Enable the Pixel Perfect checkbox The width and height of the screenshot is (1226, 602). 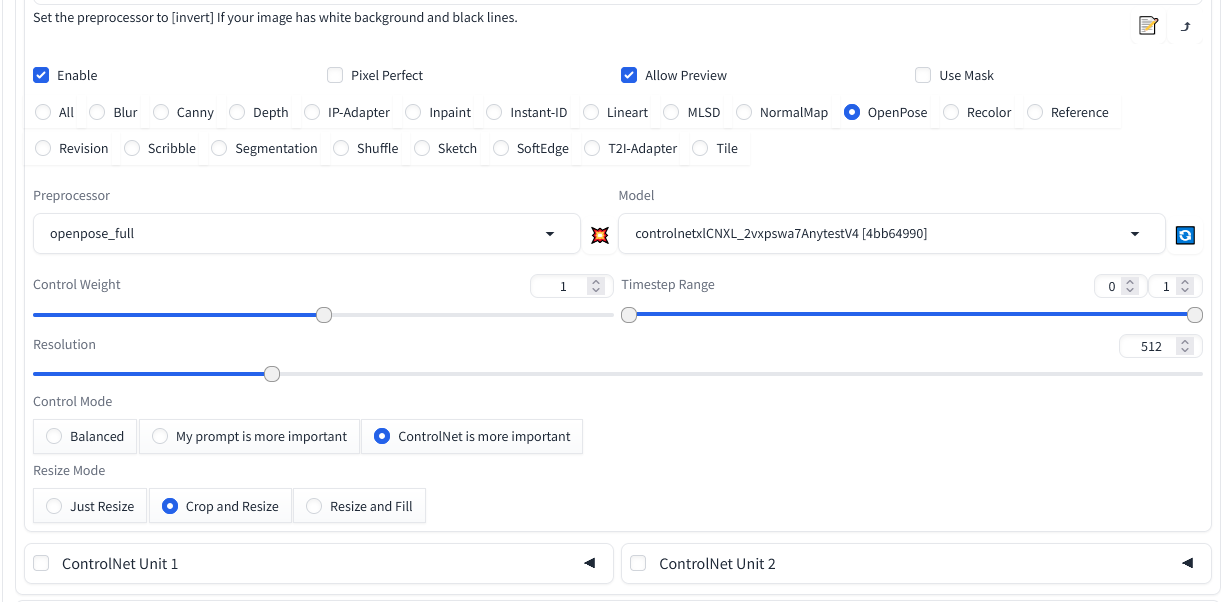[335, 75]
